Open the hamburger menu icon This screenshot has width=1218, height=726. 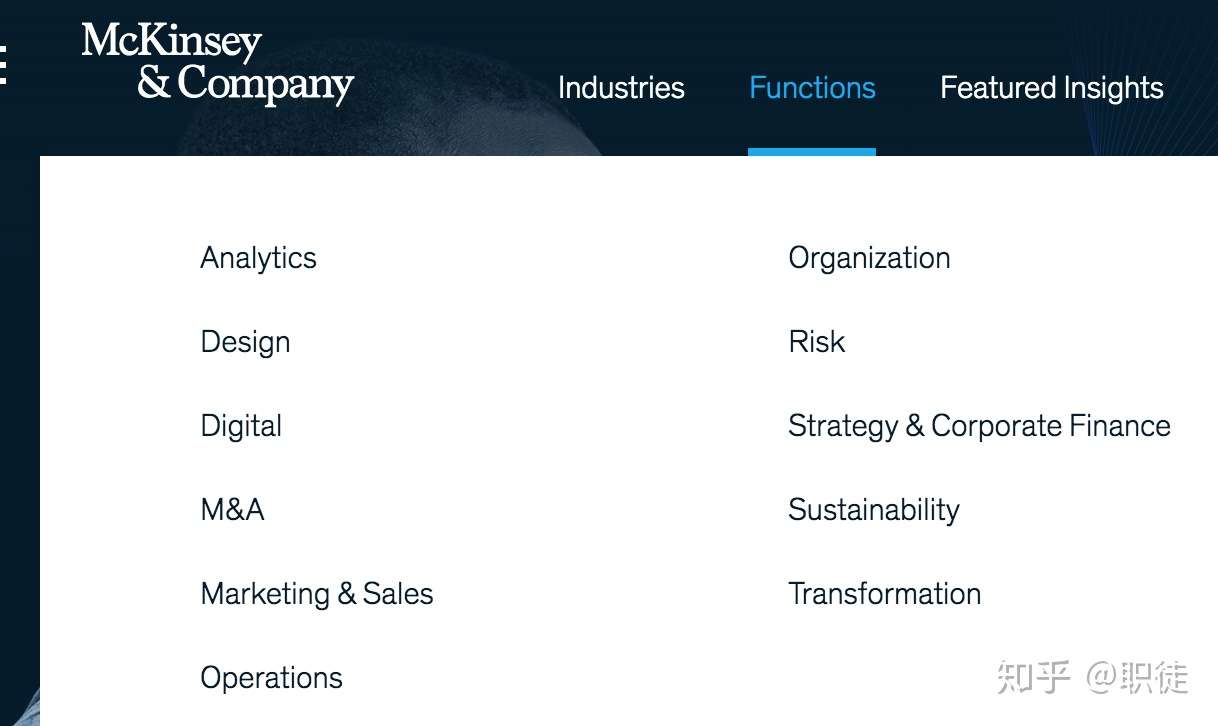pos(4,64)
